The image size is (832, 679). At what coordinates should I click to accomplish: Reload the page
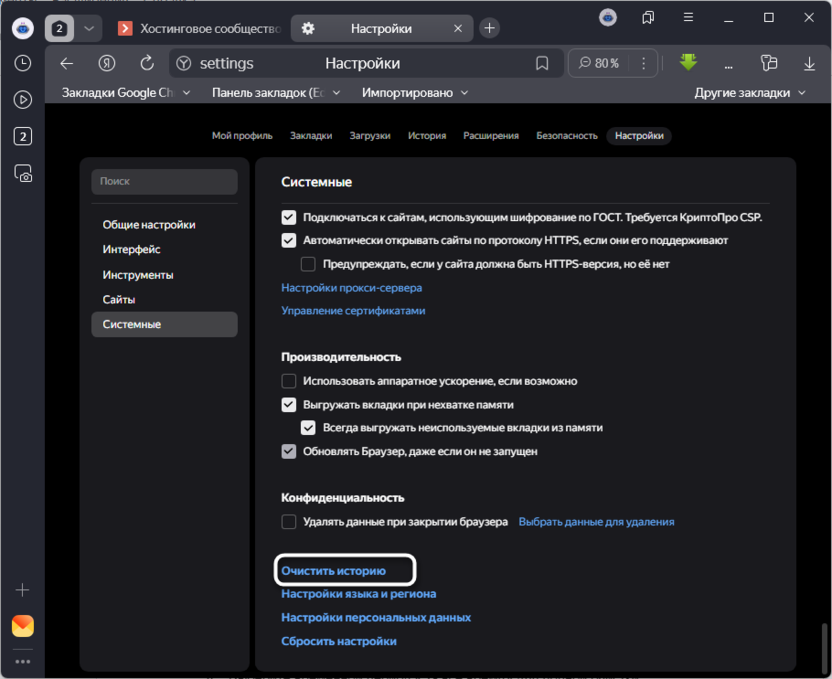[x=147, y=63]
